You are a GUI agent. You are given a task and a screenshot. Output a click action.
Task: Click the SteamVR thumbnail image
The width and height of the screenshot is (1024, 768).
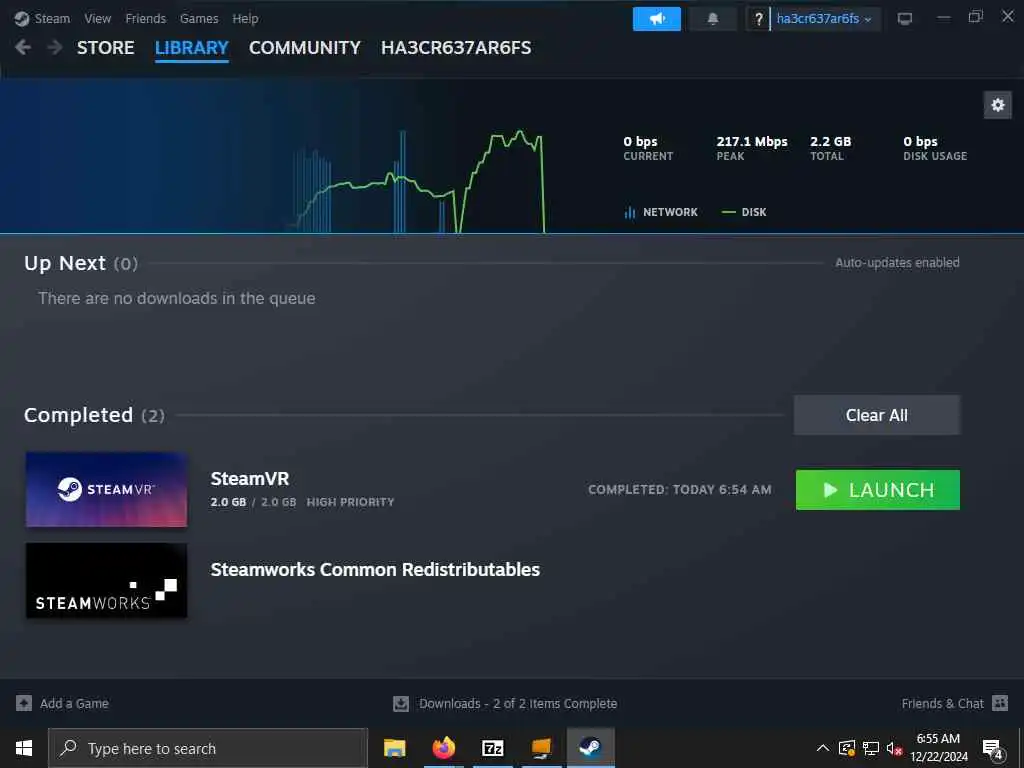(106, 489)
